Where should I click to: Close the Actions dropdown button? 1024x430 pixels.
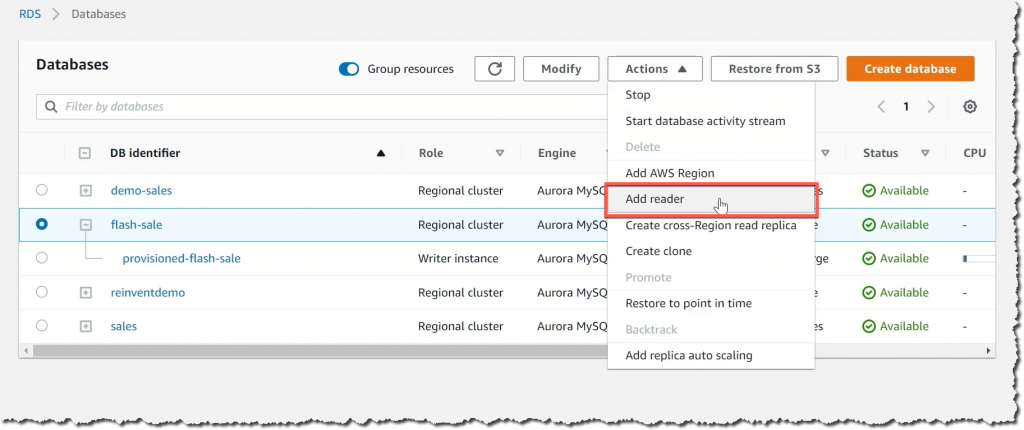coord(655,69)
